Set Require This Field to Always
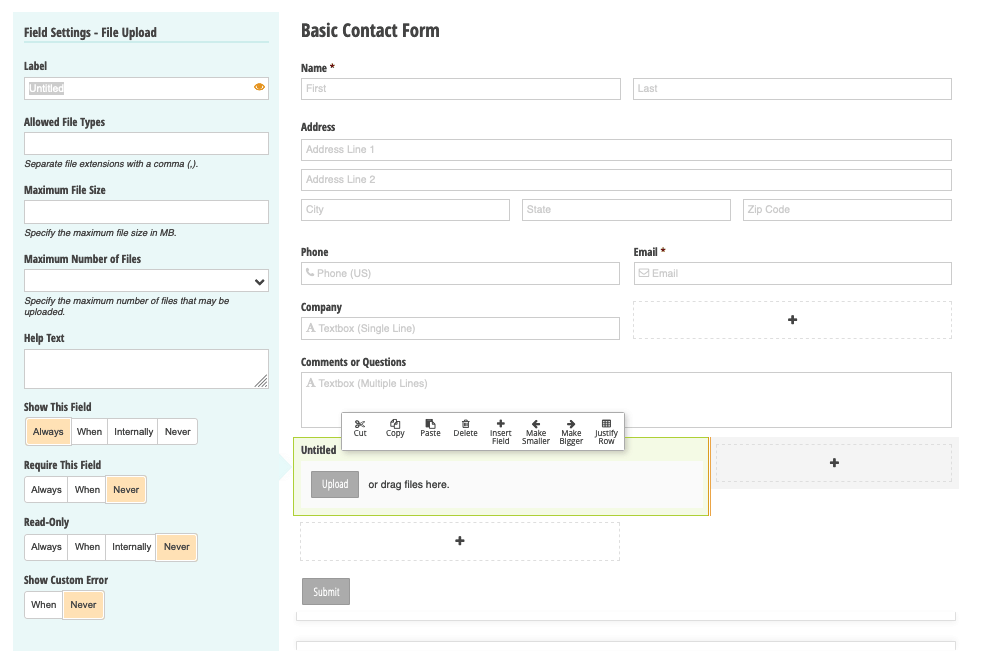The width and height of the screenshot is (1007, 651). (46, 490)
